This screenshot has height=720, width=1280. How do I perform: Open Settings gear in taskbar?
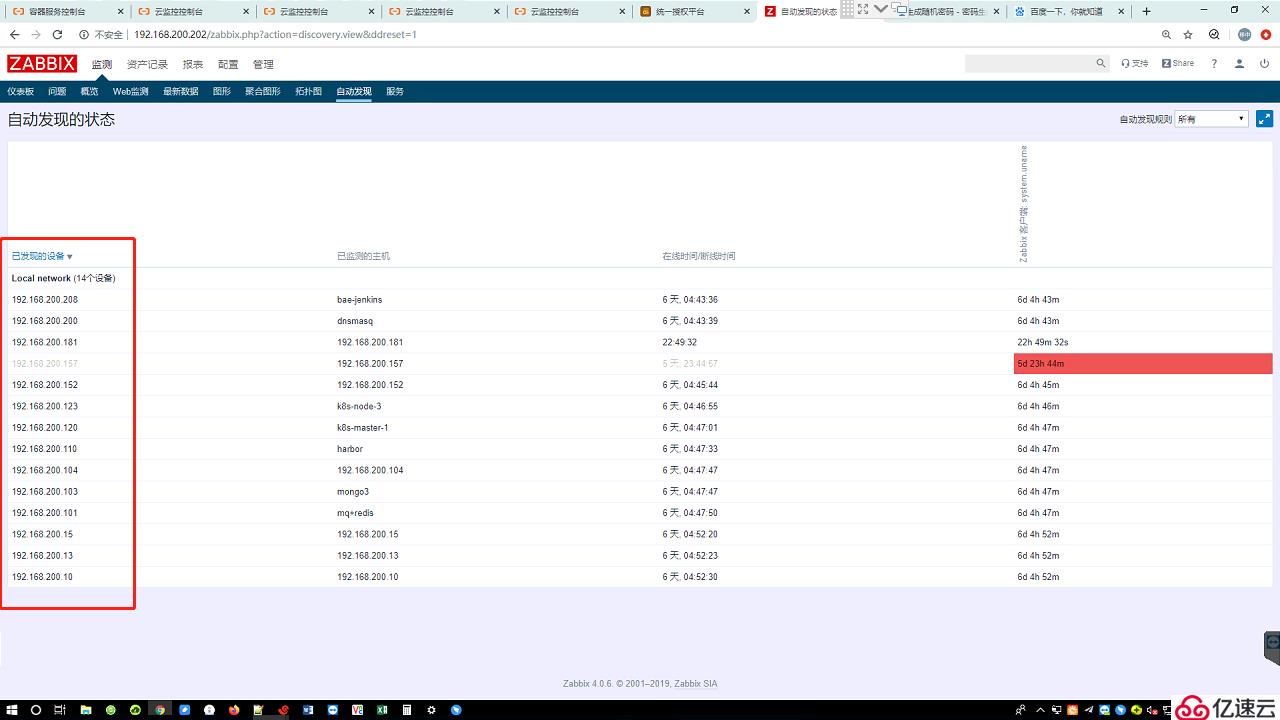[x=432, y=709]
